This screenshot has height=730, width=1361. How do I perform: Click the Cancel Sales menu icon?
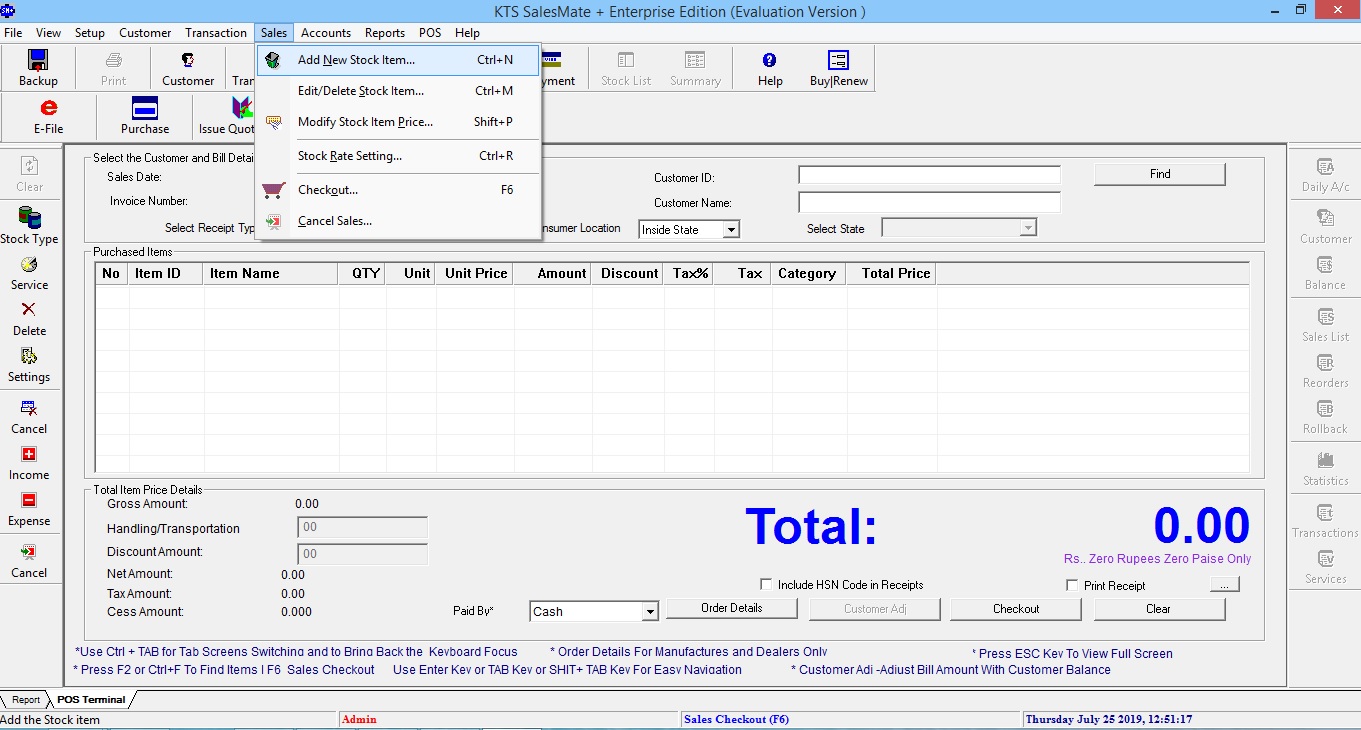[x=273, y=221]
